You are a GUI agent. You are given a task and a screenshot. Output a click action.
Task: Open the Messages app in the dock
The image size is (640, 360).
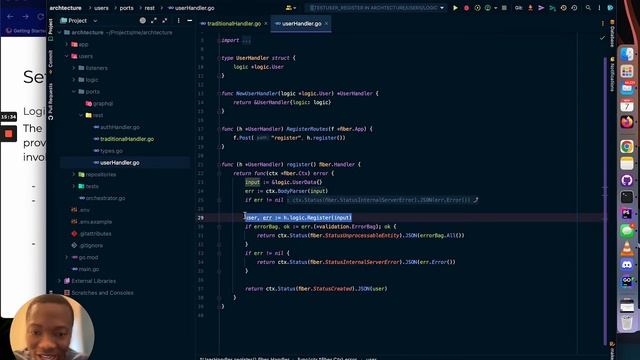pyautogui.click(x=627, y=231)
